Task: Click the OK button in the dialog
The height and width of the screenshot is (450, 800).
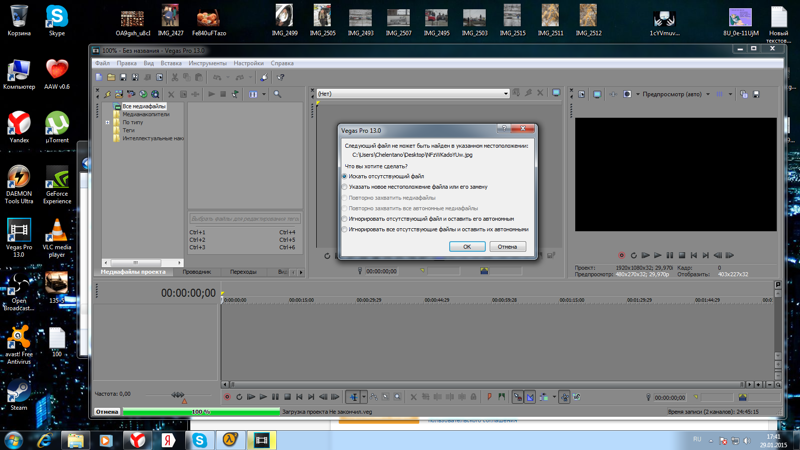Action: click(467, 246)
